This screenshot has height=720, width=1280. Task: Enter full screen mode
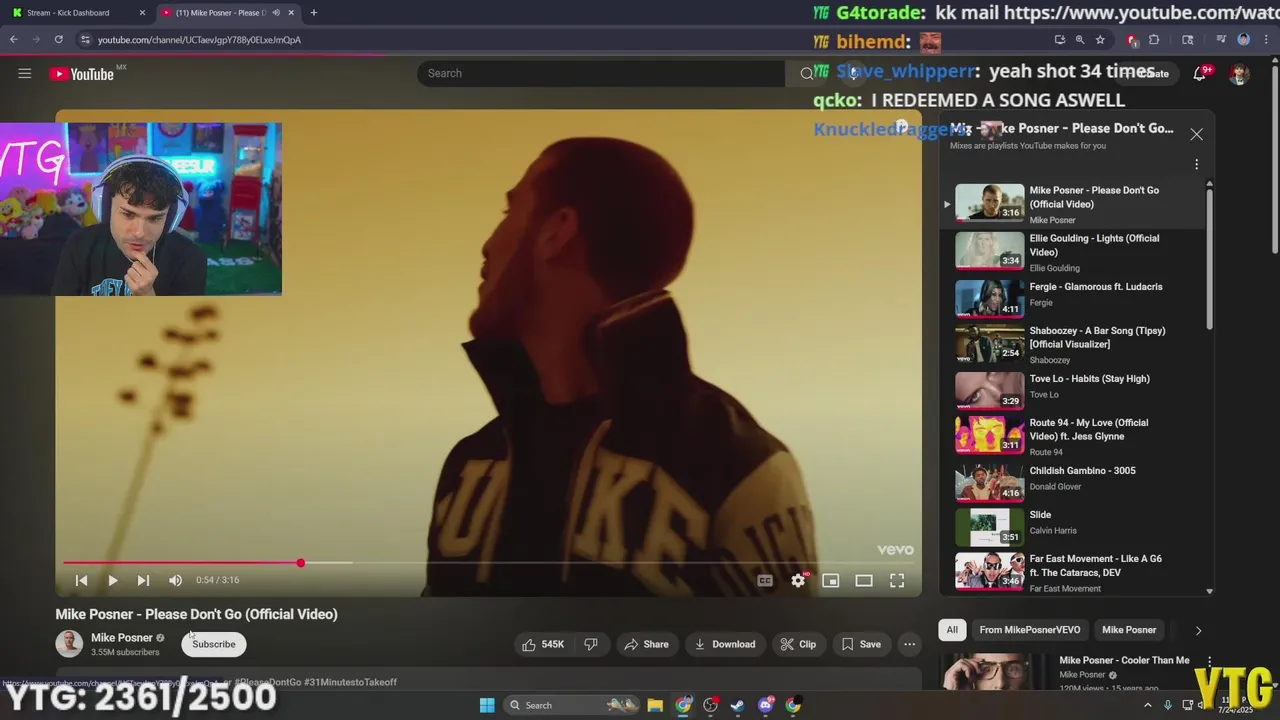tap(897, 580)
